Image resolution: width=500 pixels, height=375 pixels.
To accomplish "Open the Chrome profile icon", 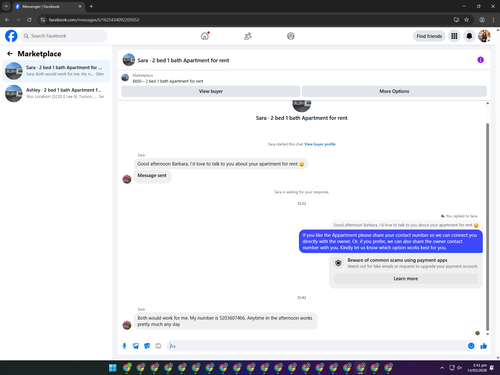I will 482,20.
